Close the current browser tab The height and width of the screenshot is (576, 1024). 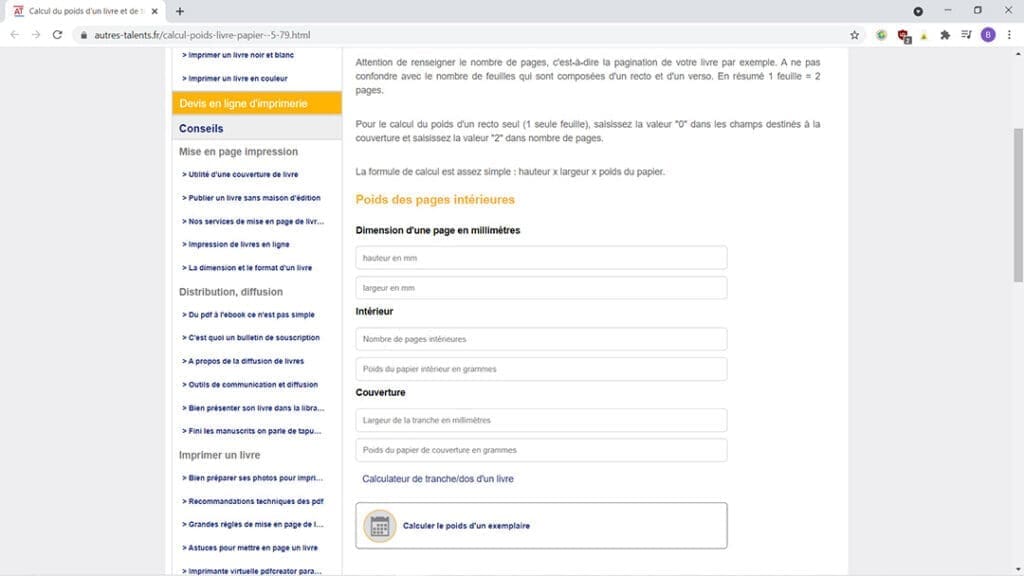click(155, 11)
